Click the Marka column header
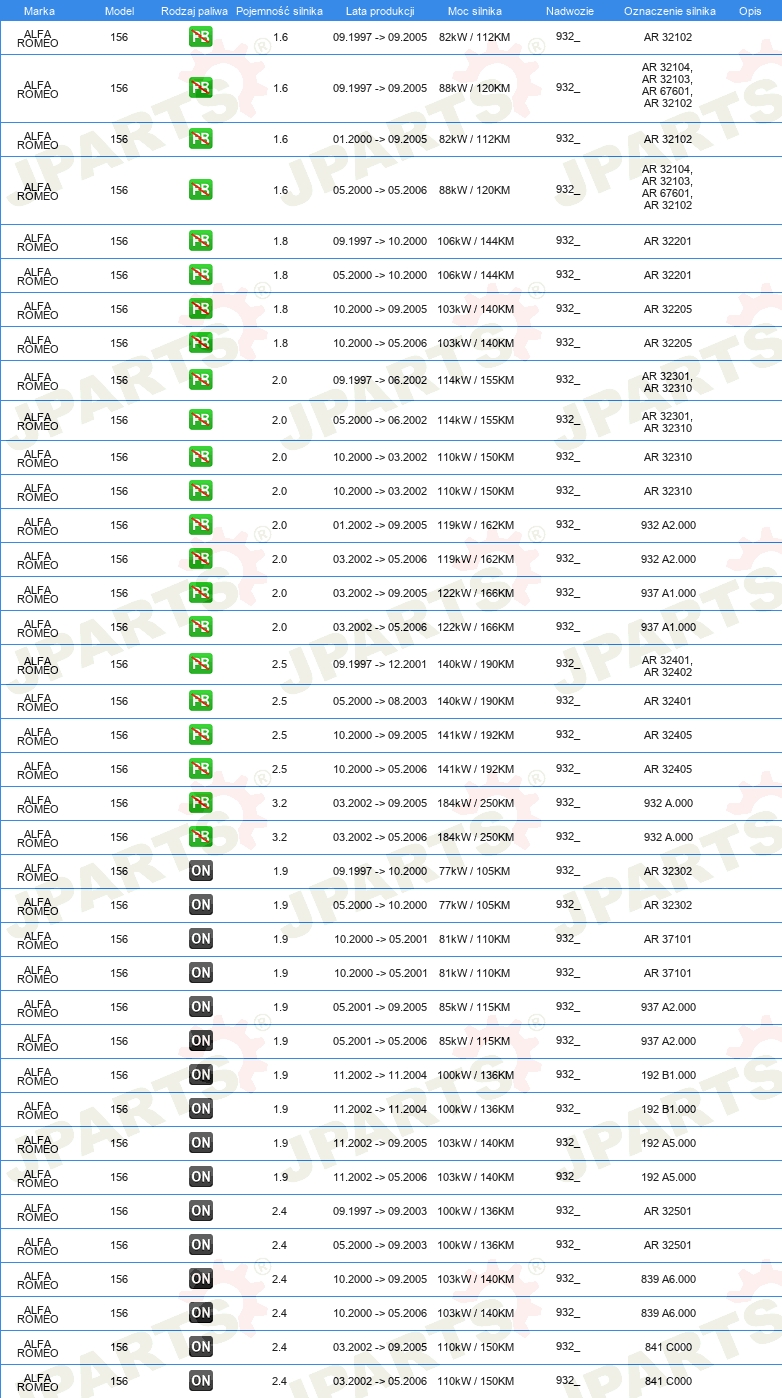 tap(39, 10)
